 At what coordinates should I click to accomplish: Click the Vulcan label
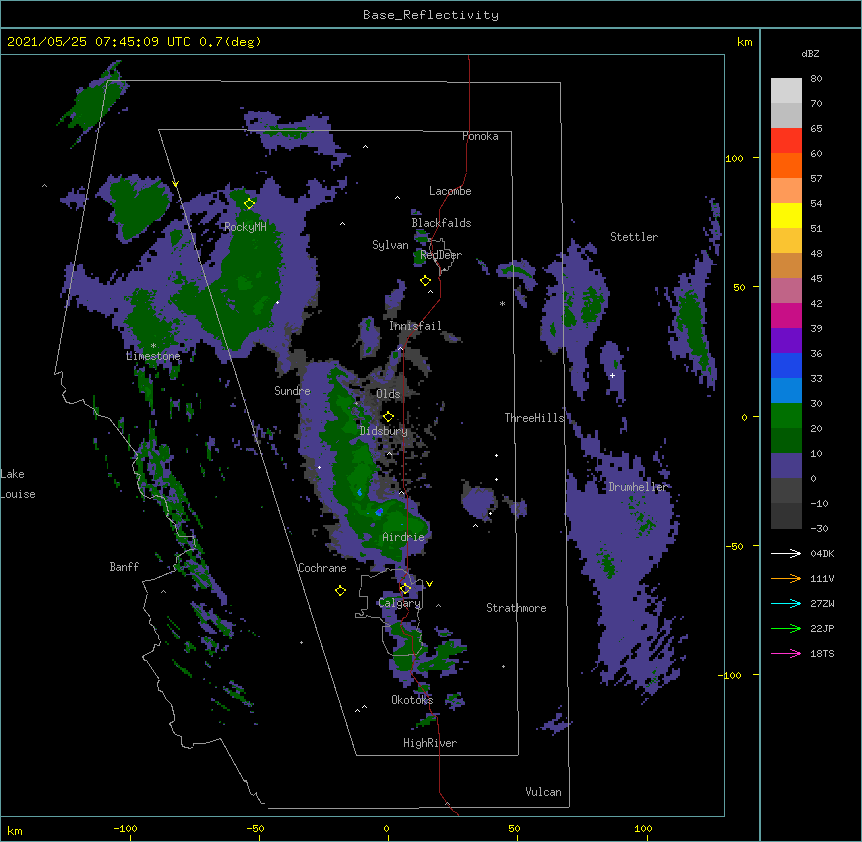tap(543, 792)
